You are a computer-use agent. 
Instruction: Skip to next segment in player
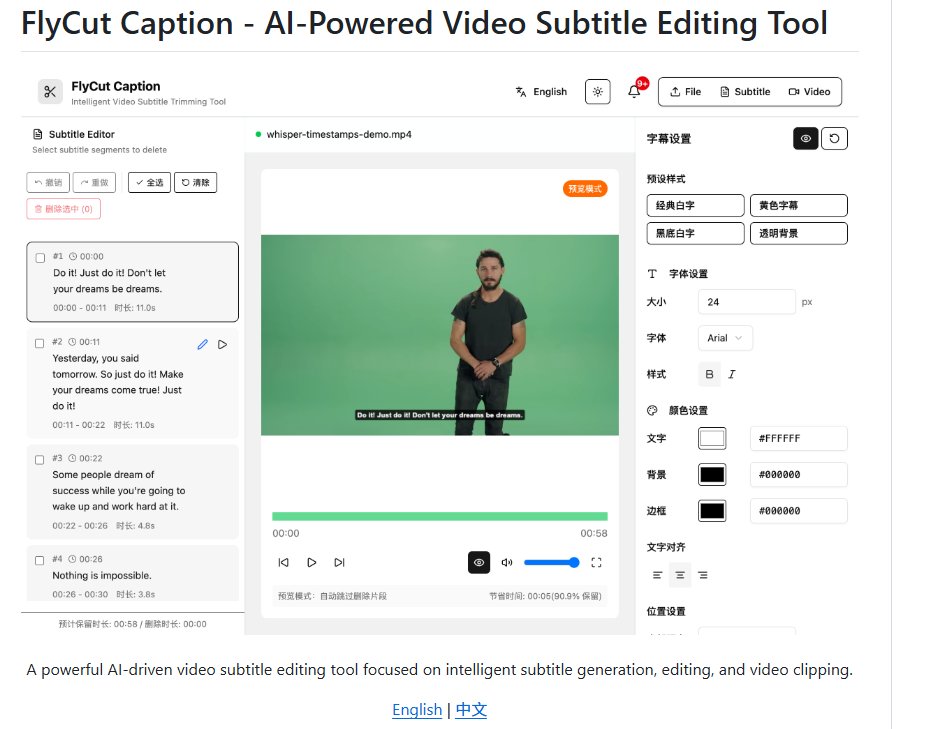click(x=339, y=562)
